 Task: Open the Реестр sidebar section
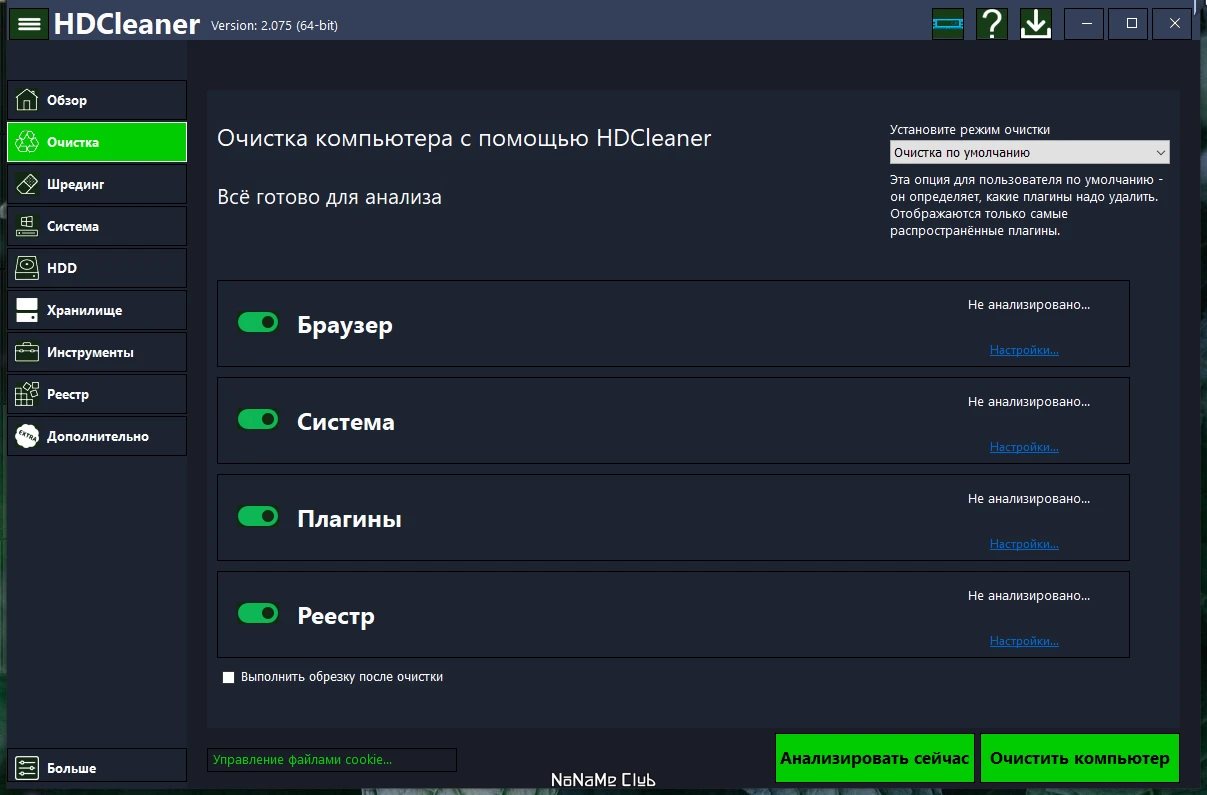(x=97, y=394)
